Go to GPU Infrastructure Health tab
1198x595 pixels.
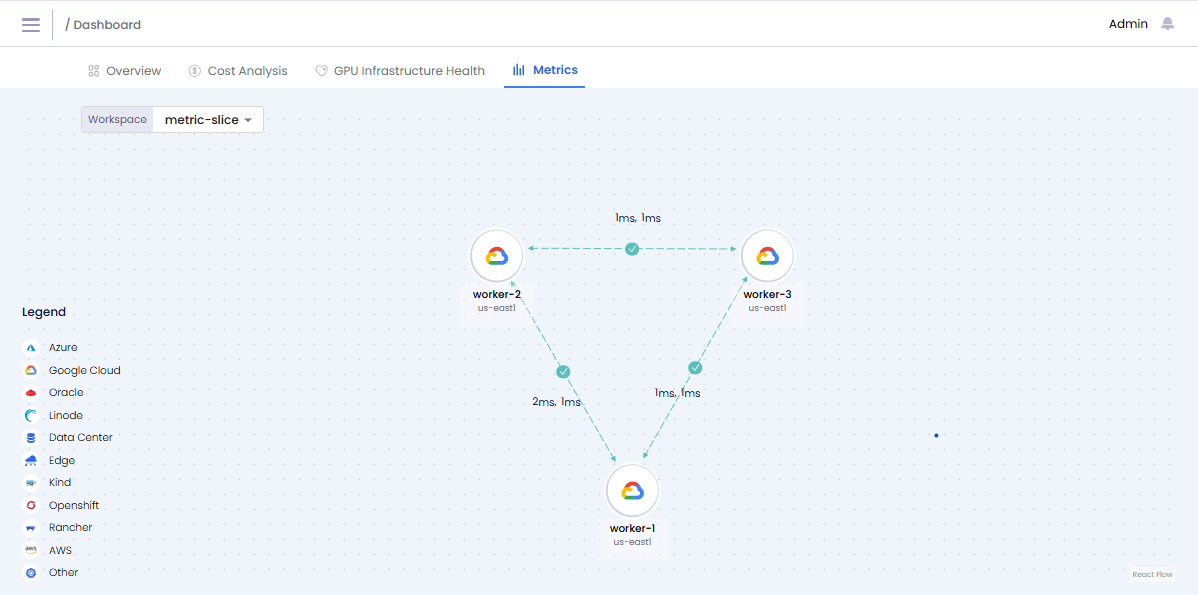pos(400,71)
